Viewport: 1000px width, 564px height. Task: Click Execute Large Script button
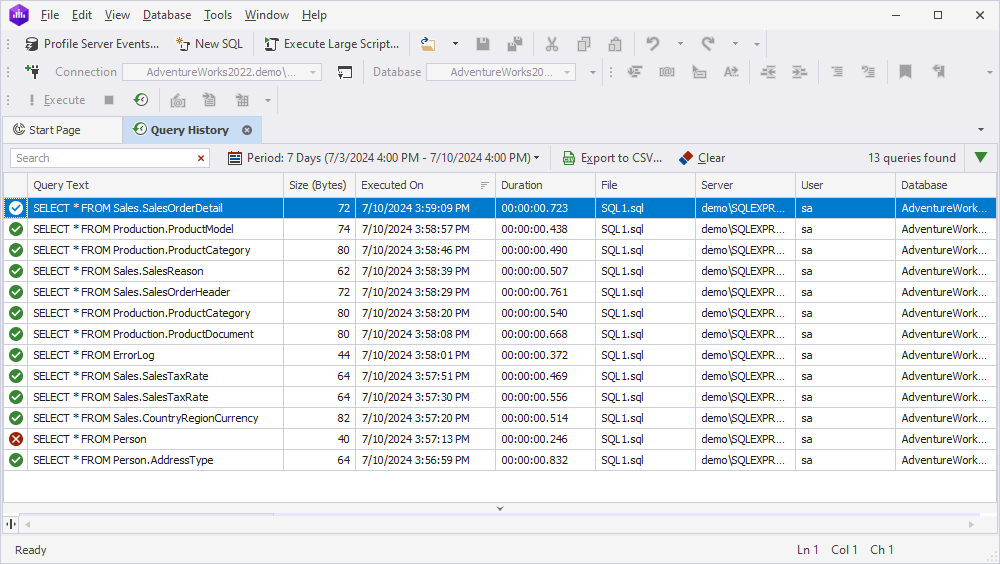[x=332, y=44]
